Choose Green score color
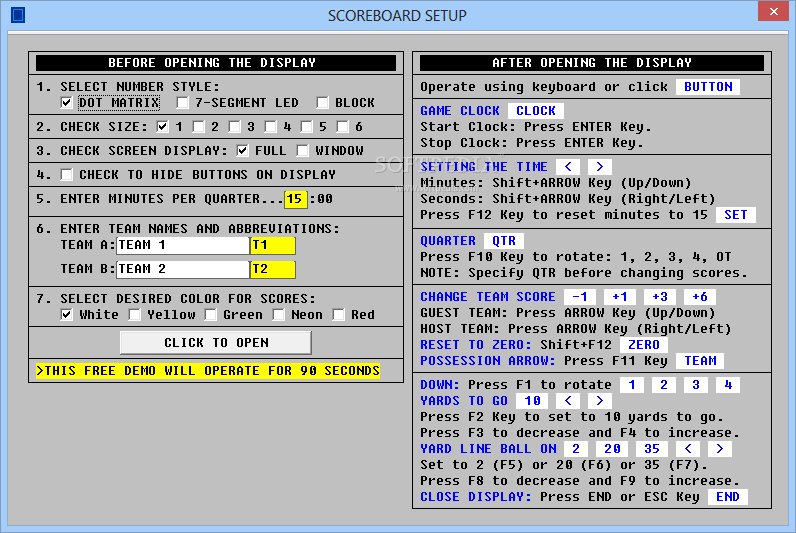This screenshot has width=796, height=533. (211, 315)
